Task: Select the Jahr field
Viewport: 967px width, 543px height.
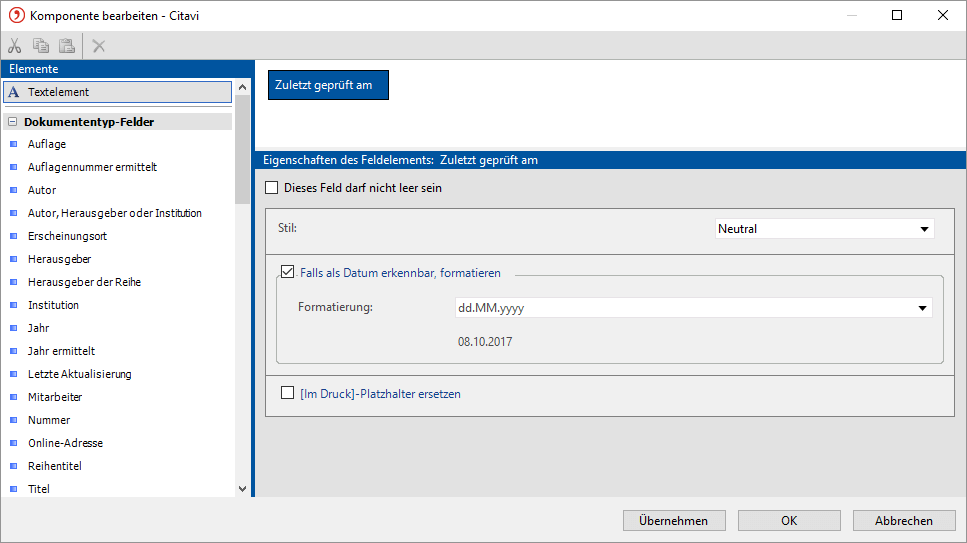Action: pyautogui.click(x=38, y=328)
